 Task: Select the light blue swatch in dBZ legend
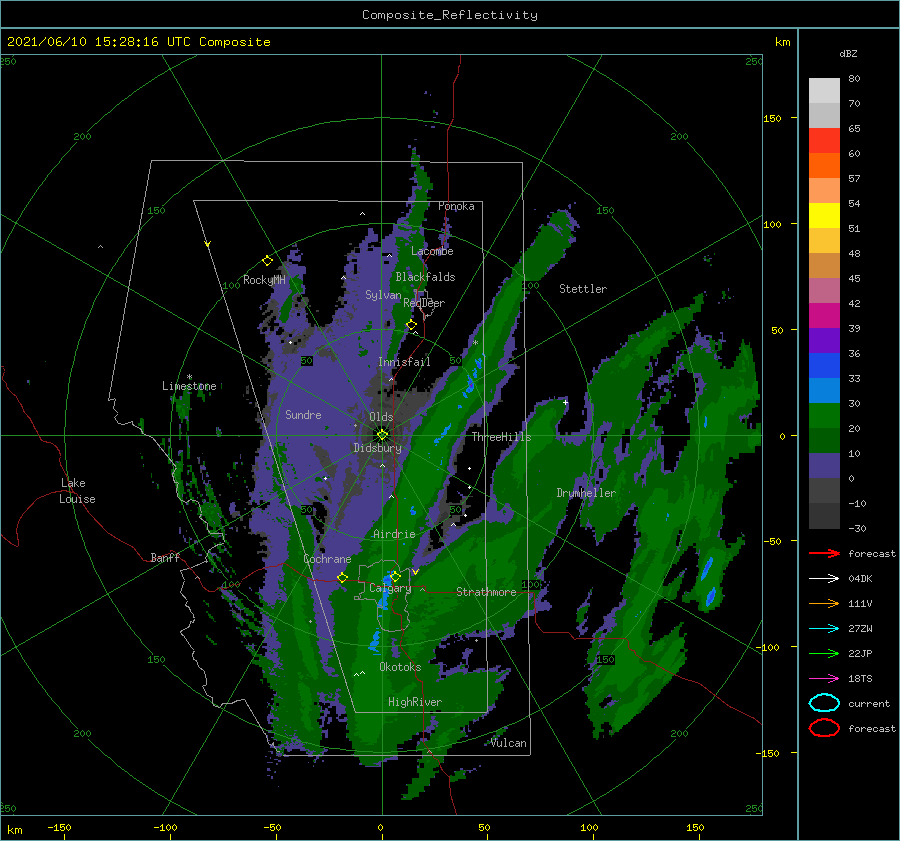click(824, 390)
